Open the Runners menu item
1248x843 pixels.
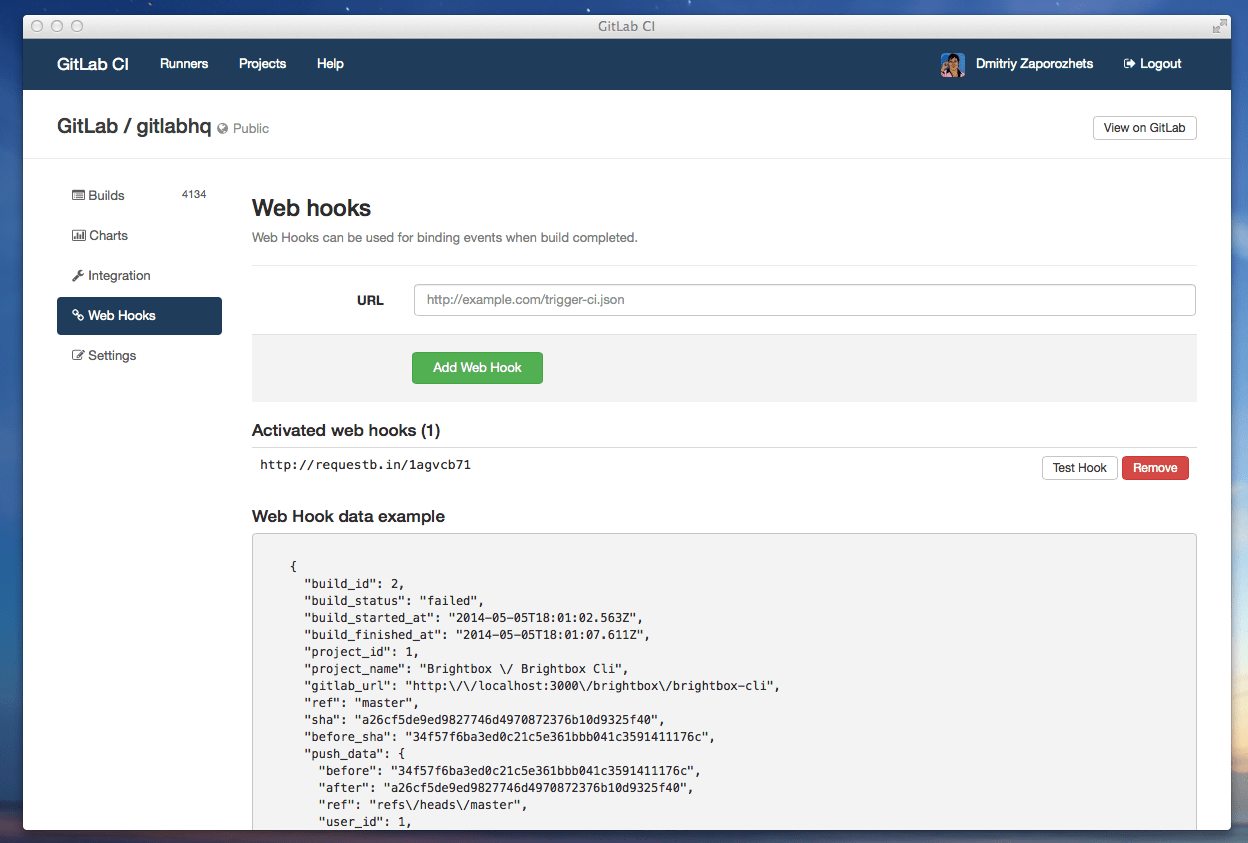184,64
